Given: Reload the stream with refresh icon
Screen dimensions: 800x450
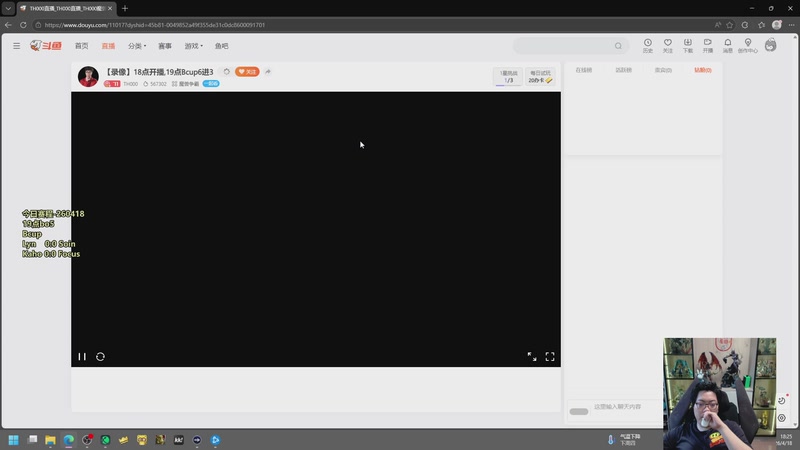Looking at the screenshot, I should pyautogui.click(x=101, y=357).
